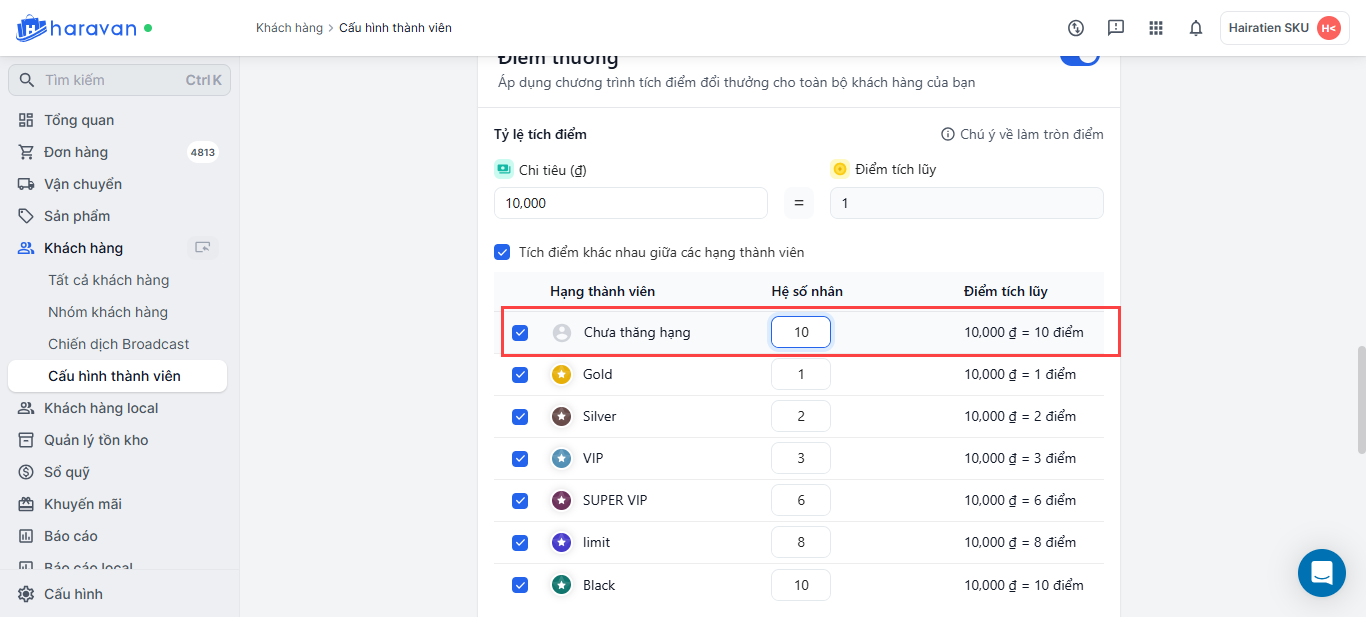Uncheck the Gold tier checkbox
This screenshot has height=617, width=1366.
click(x=520, y=374)
